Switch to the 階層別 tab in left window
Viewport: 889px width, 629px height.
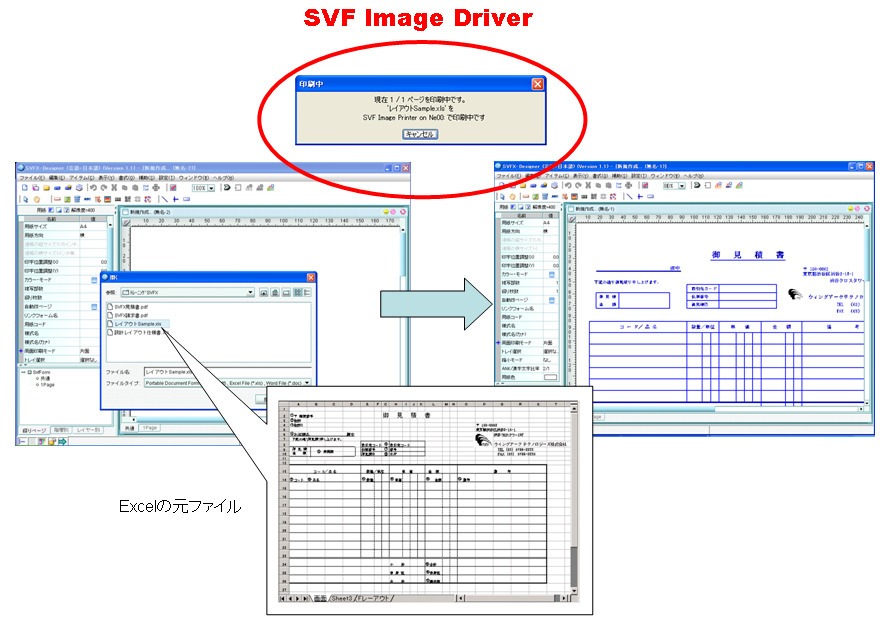point(62,430)
